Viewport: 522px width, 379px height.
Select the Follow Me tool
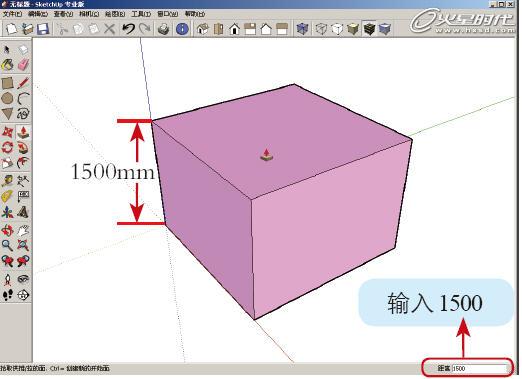[23, 147]
